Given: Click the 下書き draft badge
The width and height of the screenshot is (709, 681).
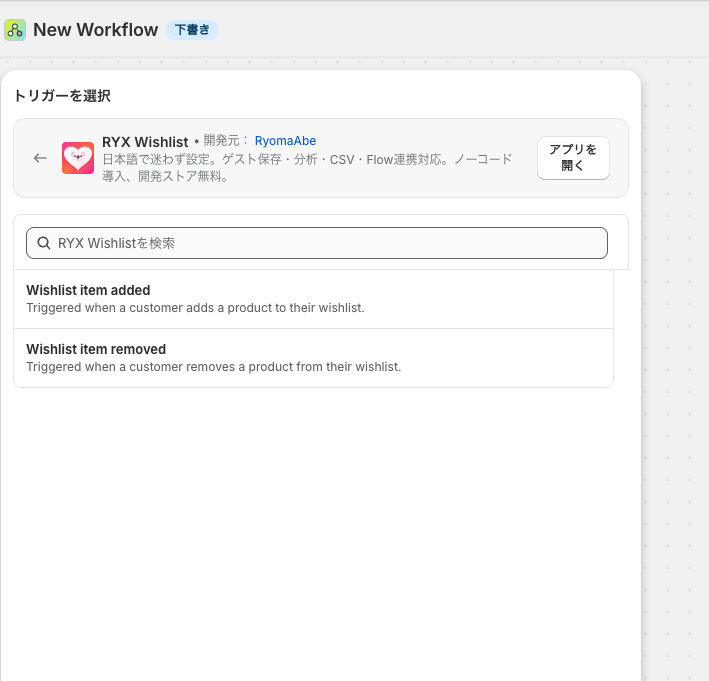Looking at the screenshot, I should tap(192, 30).
